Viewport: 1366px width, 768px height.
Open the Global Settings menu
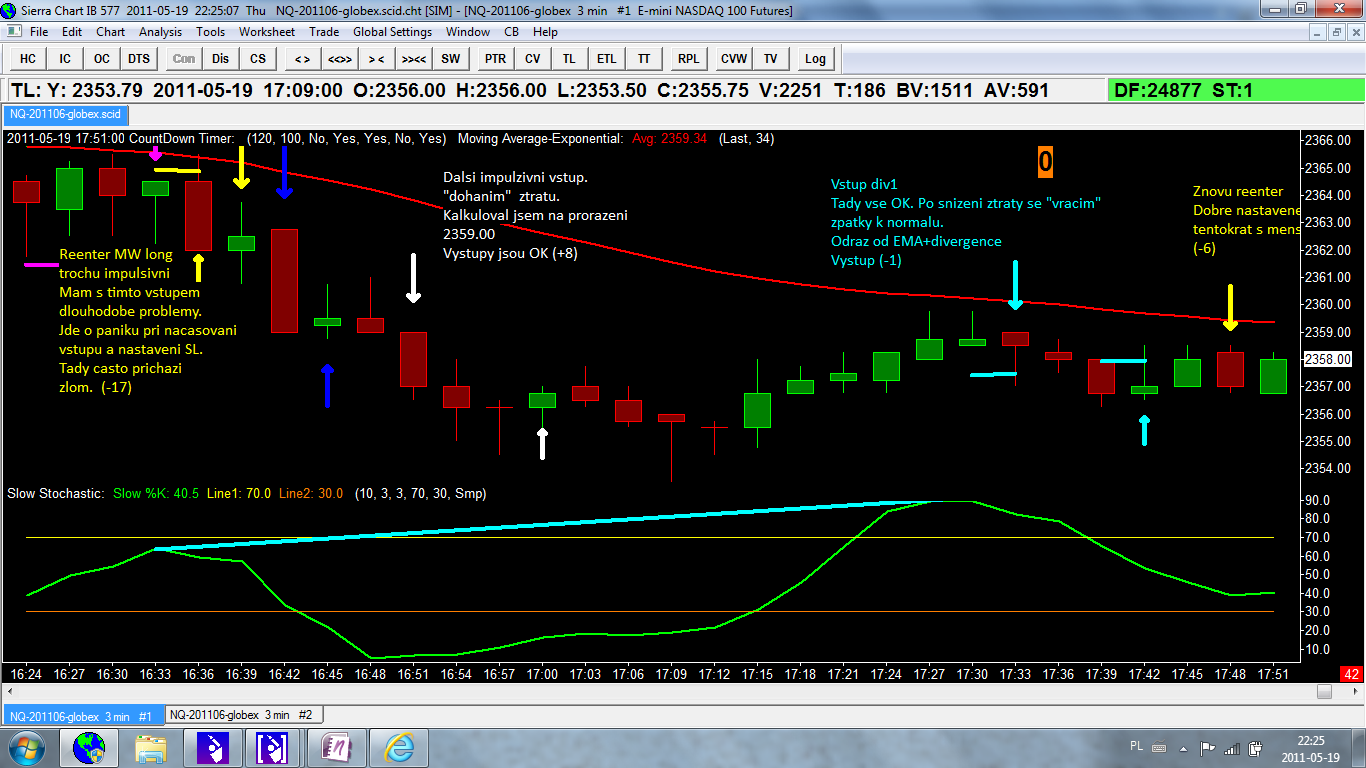pyautogui.click(x=393, y=32)
